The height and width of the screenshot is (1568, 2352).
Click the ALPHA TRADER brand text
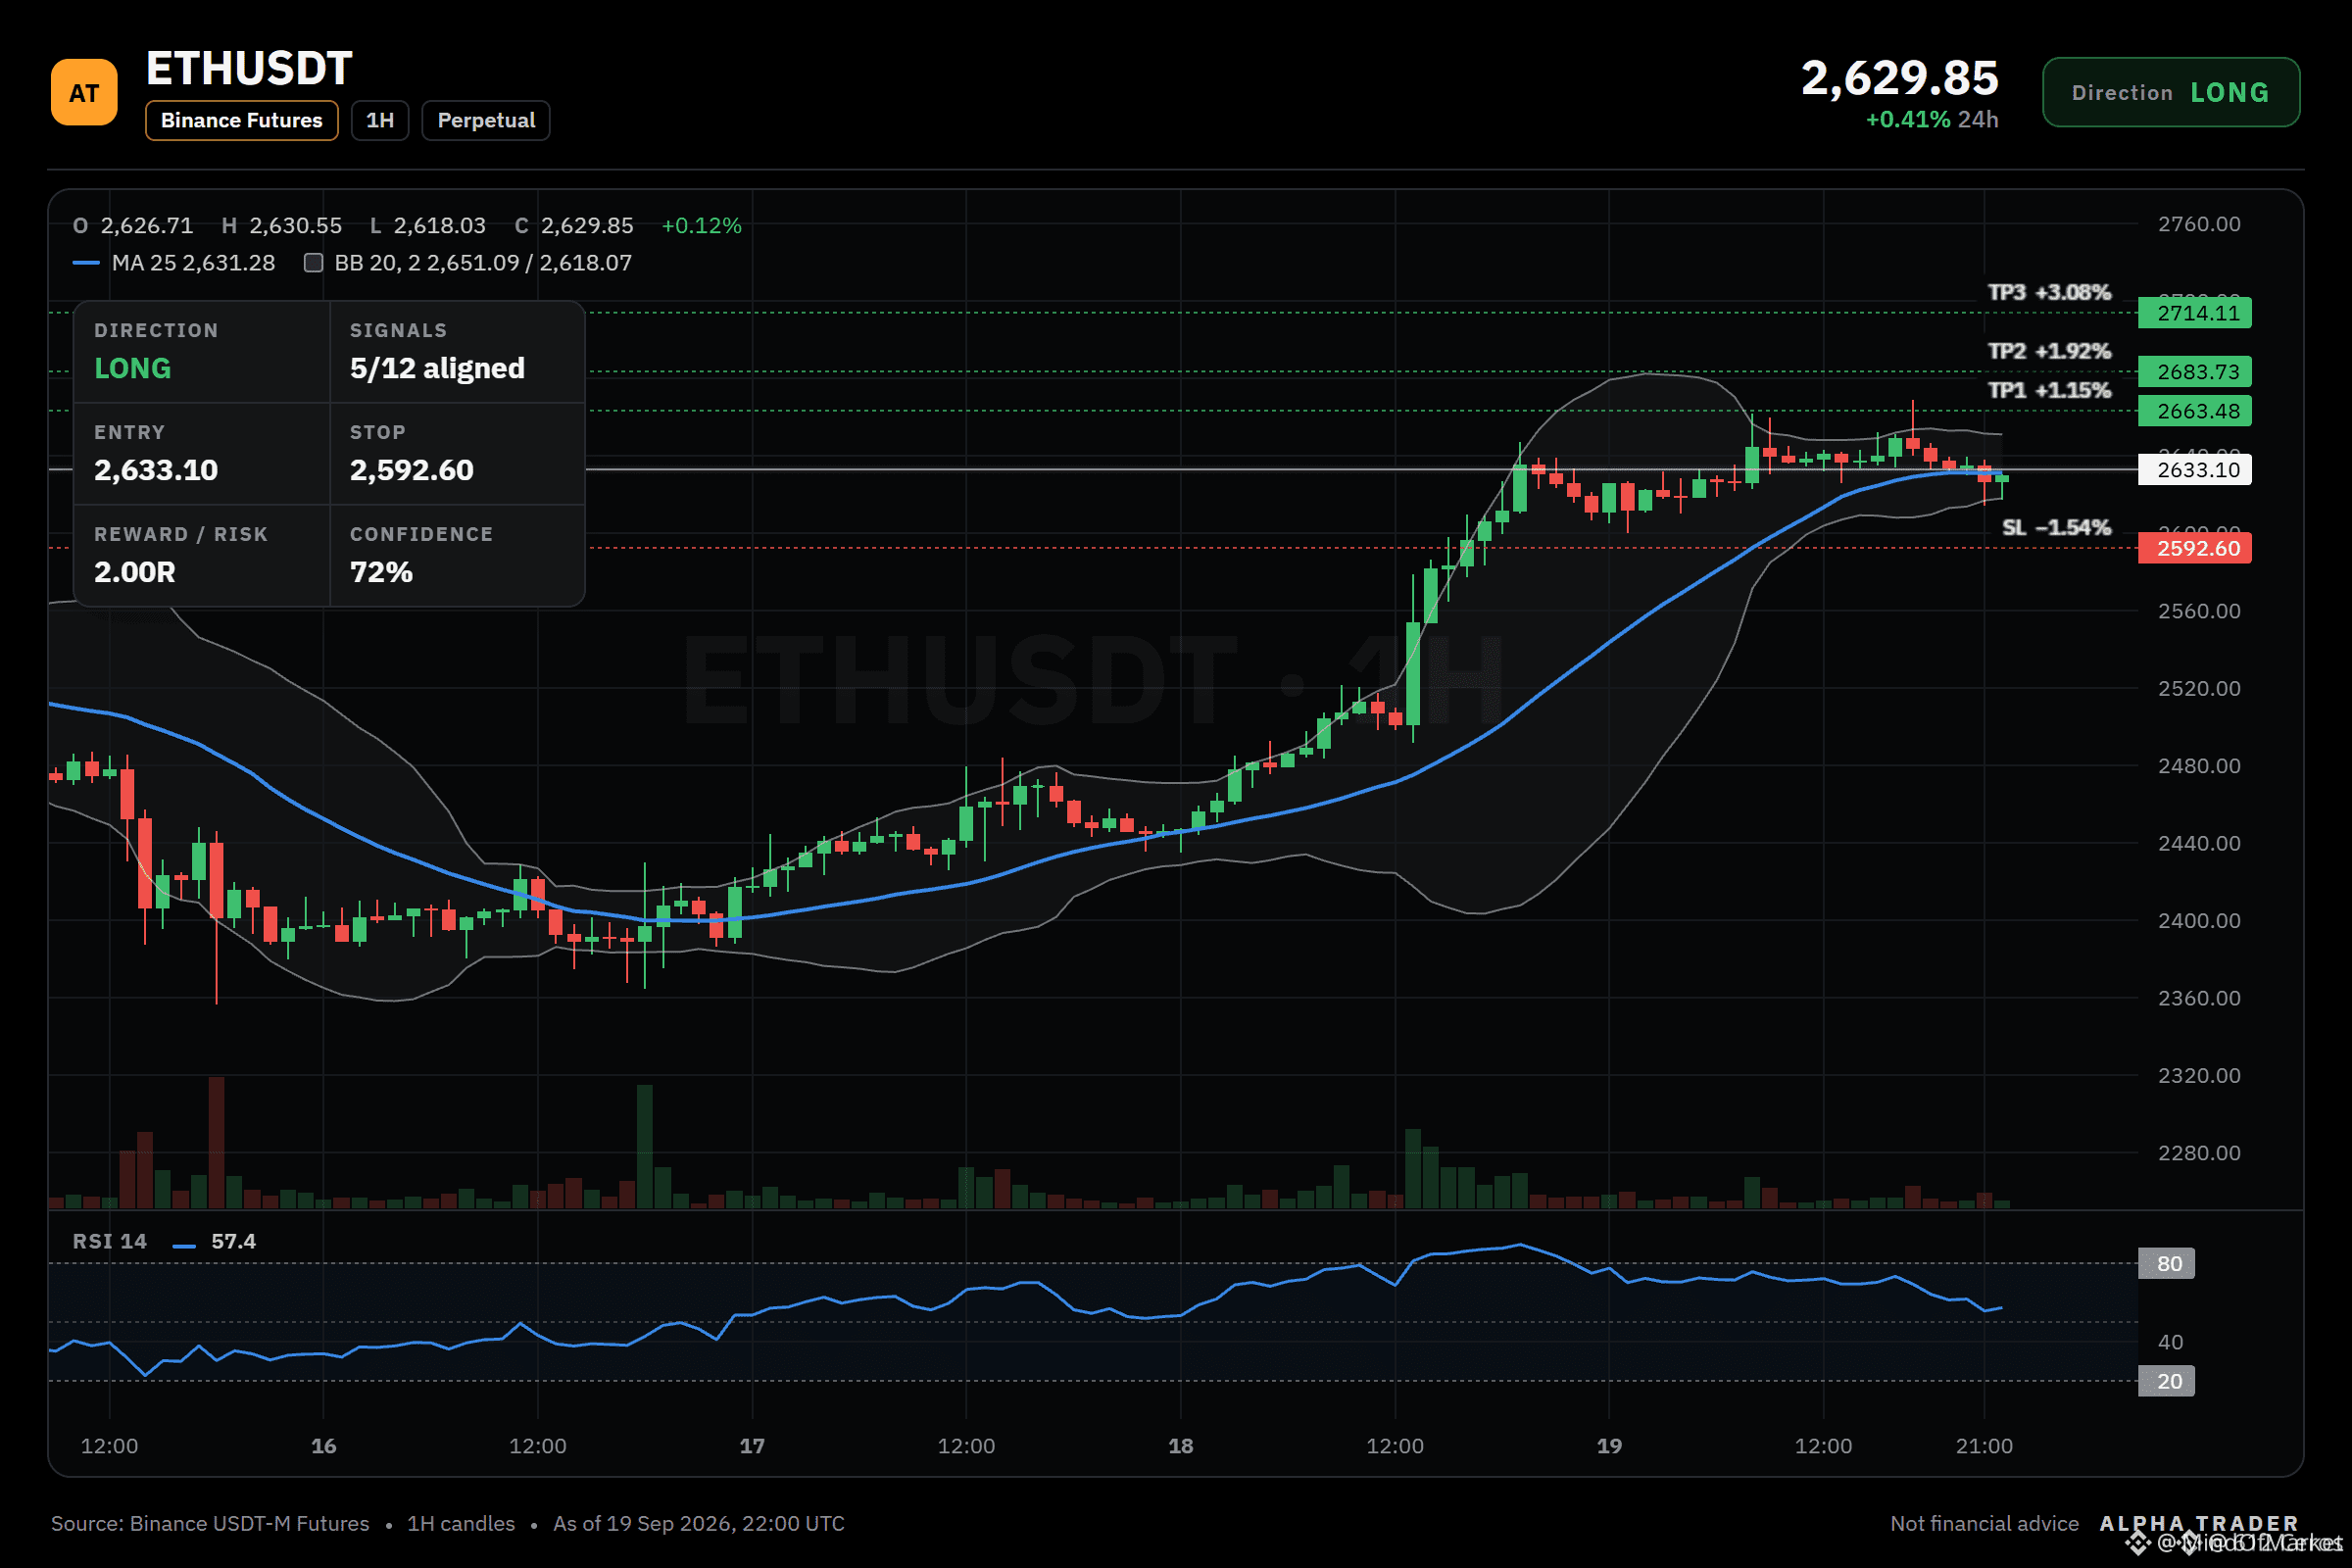click(2199, 1523)
